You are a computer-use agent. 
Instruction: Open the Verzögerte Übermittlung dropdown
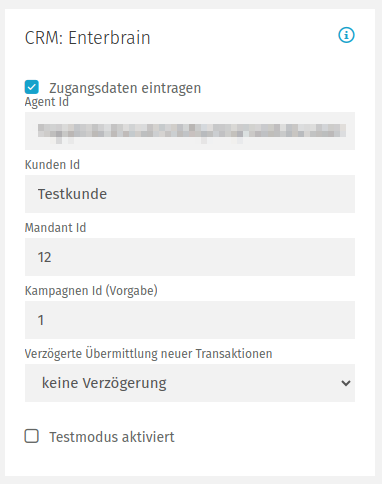[190, 383]
